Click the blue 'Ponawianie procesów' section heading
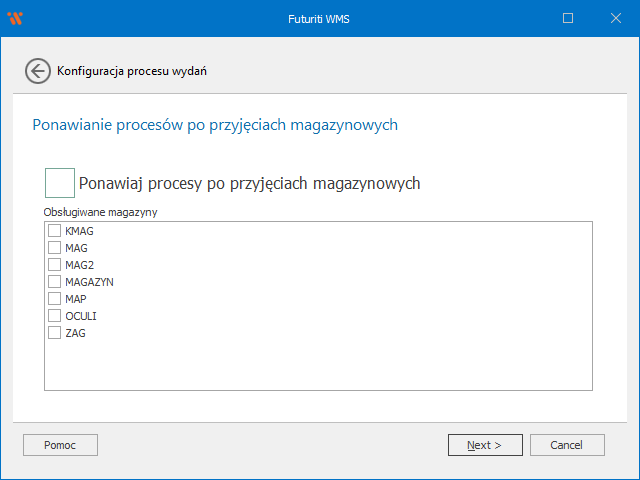 (x=215, y=125)
